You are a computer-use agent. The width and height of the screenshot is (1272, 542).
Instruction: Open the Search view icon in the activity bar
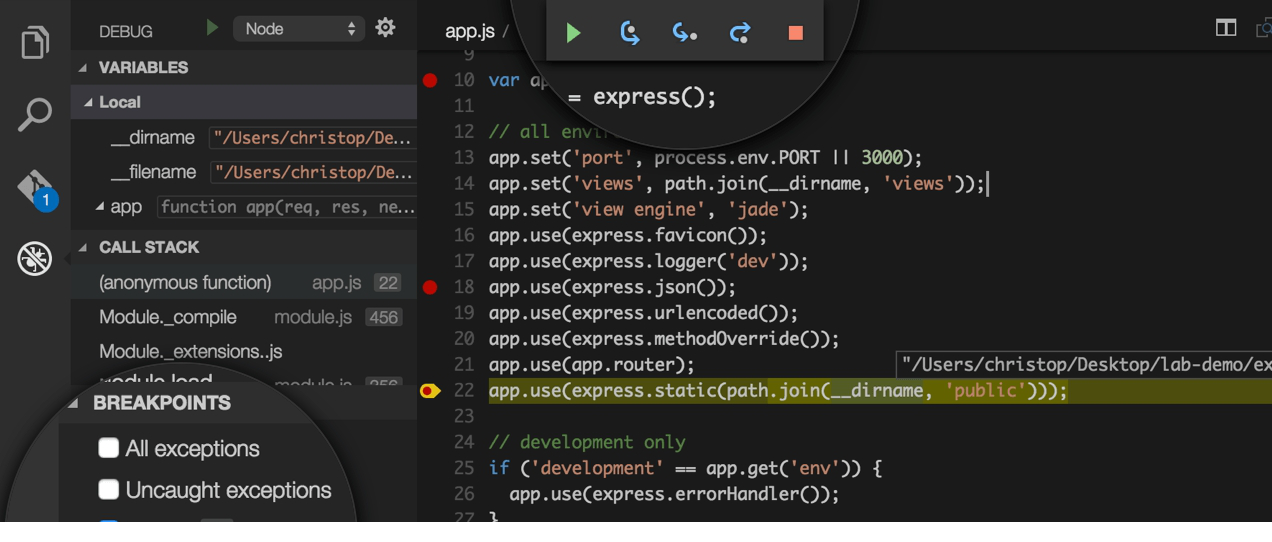35,114
